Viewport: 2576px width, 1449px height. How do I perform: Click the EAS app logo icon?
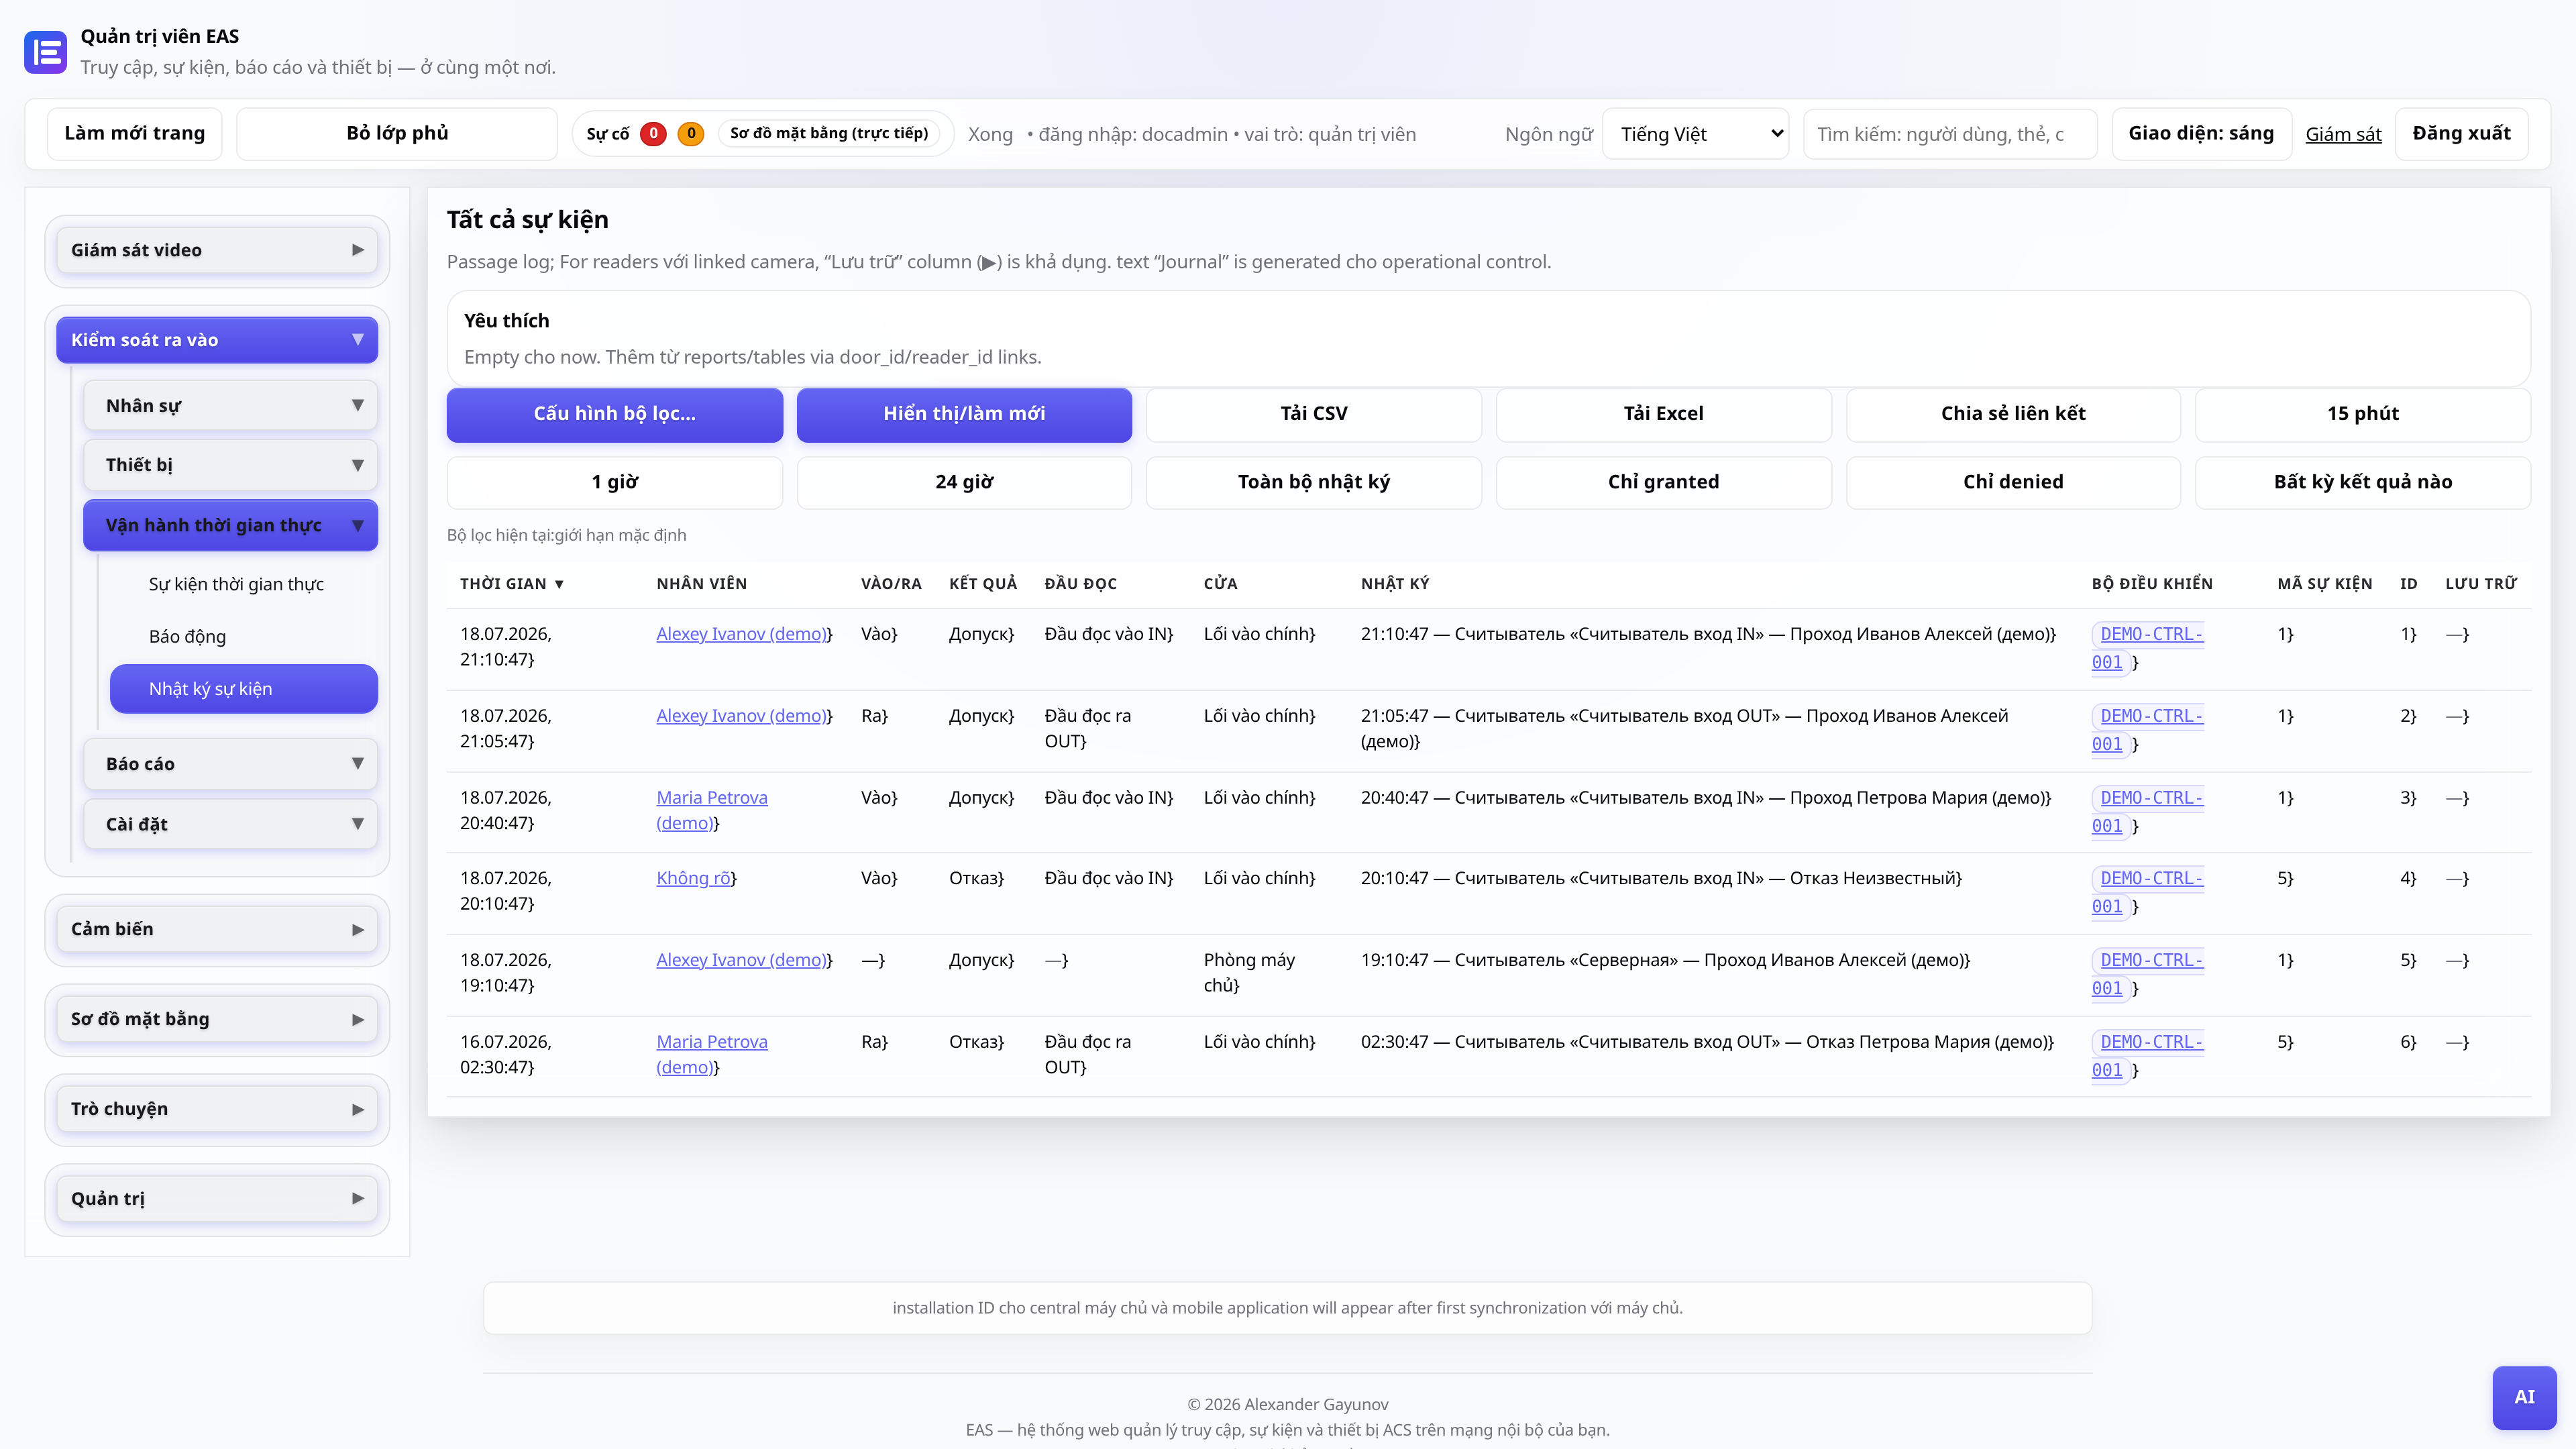[x=45, y=52]
